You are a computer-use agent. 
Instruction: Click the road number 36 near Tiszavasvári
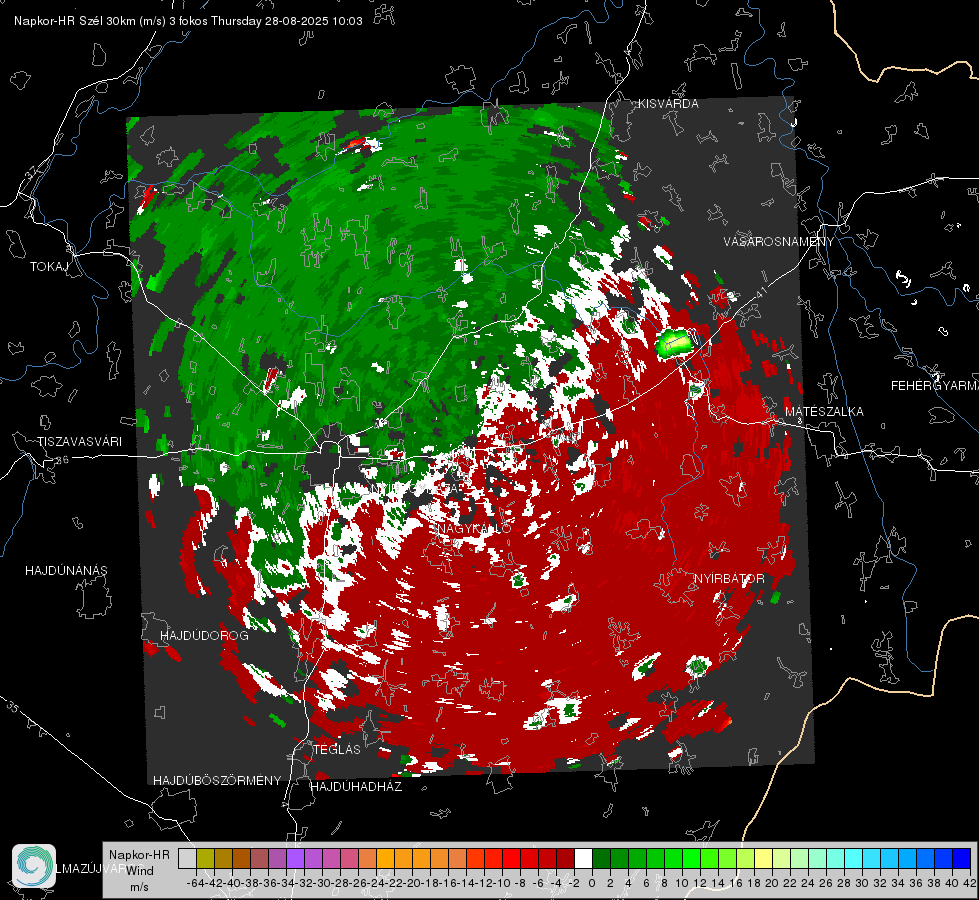tap(62, 460)
